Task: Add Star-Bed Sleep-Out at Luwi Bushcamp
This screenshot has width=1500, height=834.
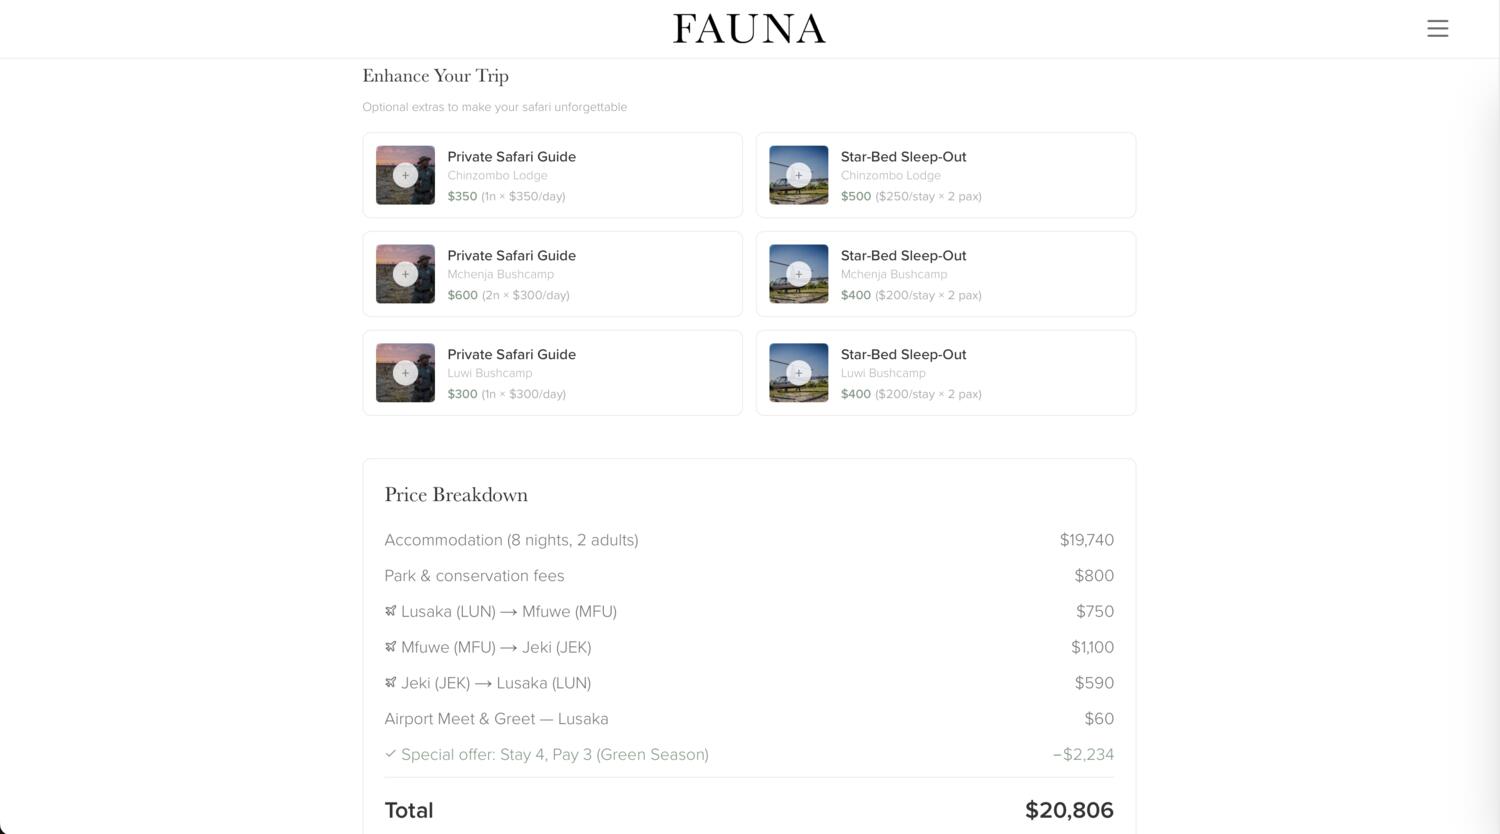Action: click(798, 373)
